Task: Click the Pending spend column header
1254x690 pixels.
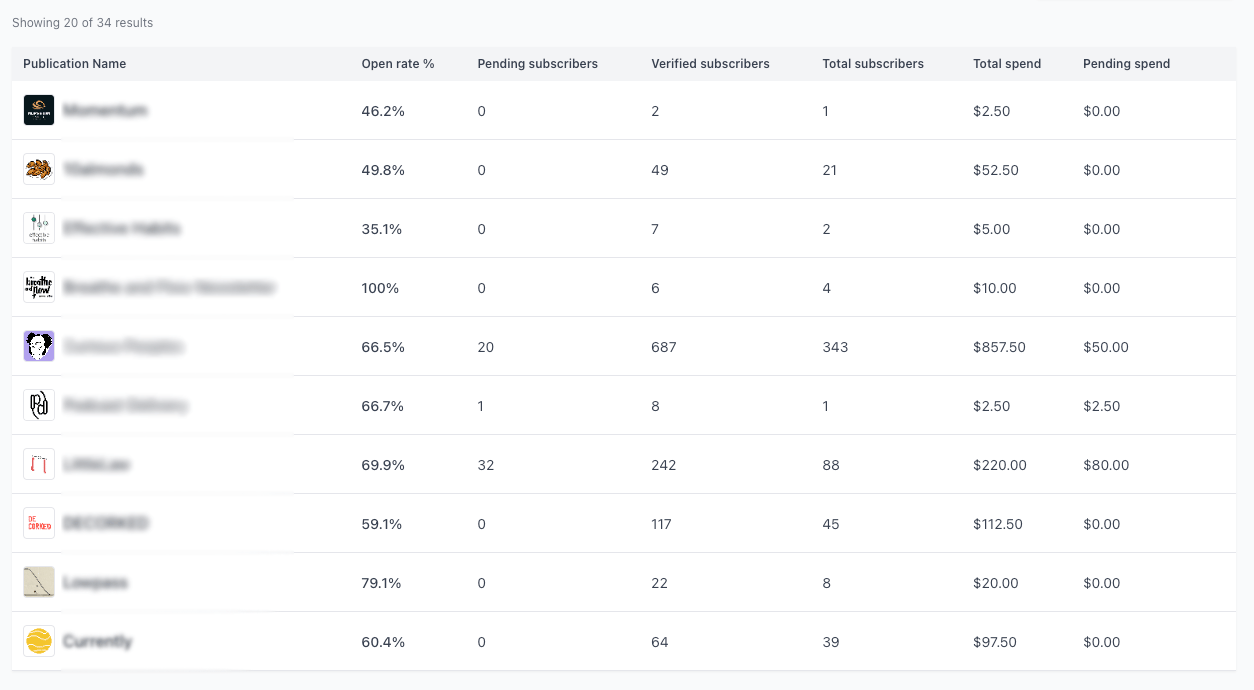Action: pos(1126,64)
